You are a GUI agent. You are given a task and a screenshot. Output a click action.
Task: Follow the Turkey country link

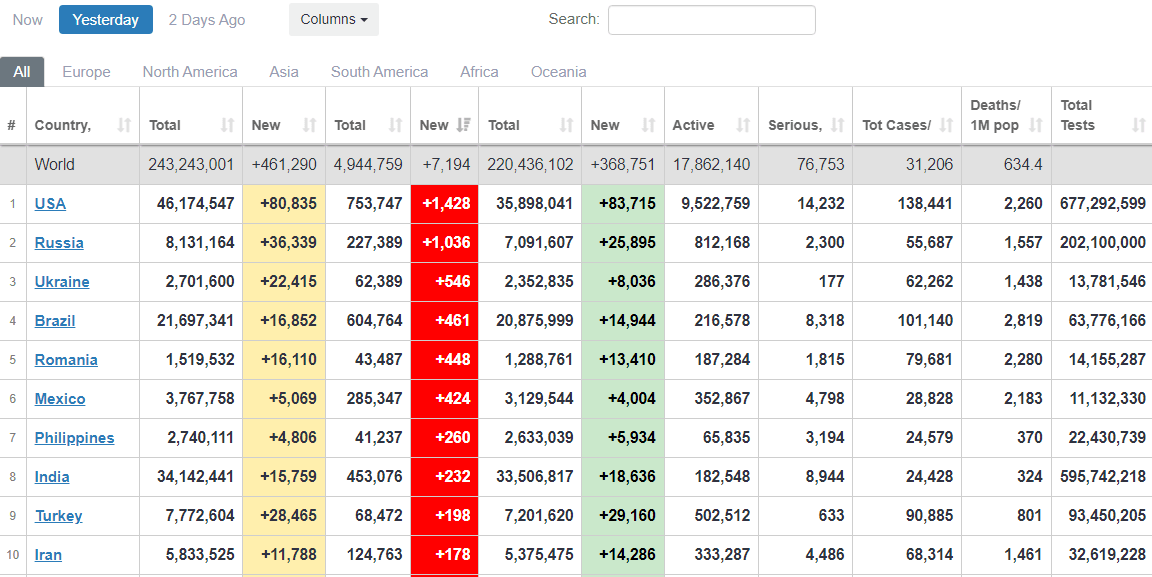point(58,516)
